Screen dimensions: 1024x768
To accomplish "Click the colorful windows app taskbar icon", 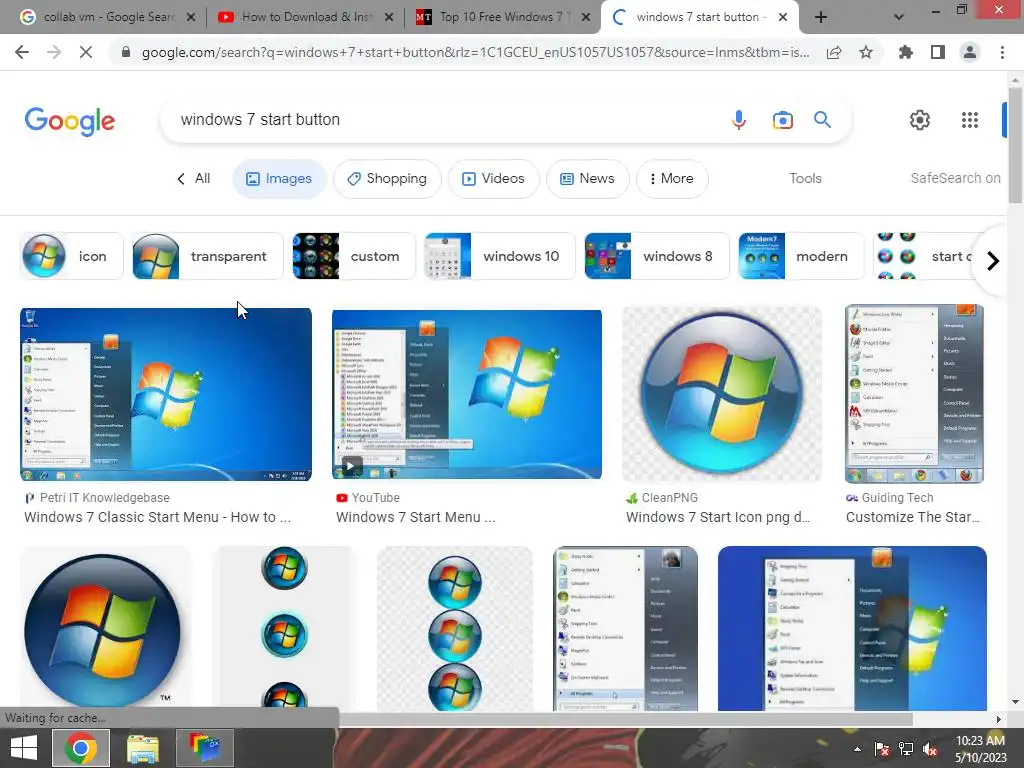I will coord(205,748).
